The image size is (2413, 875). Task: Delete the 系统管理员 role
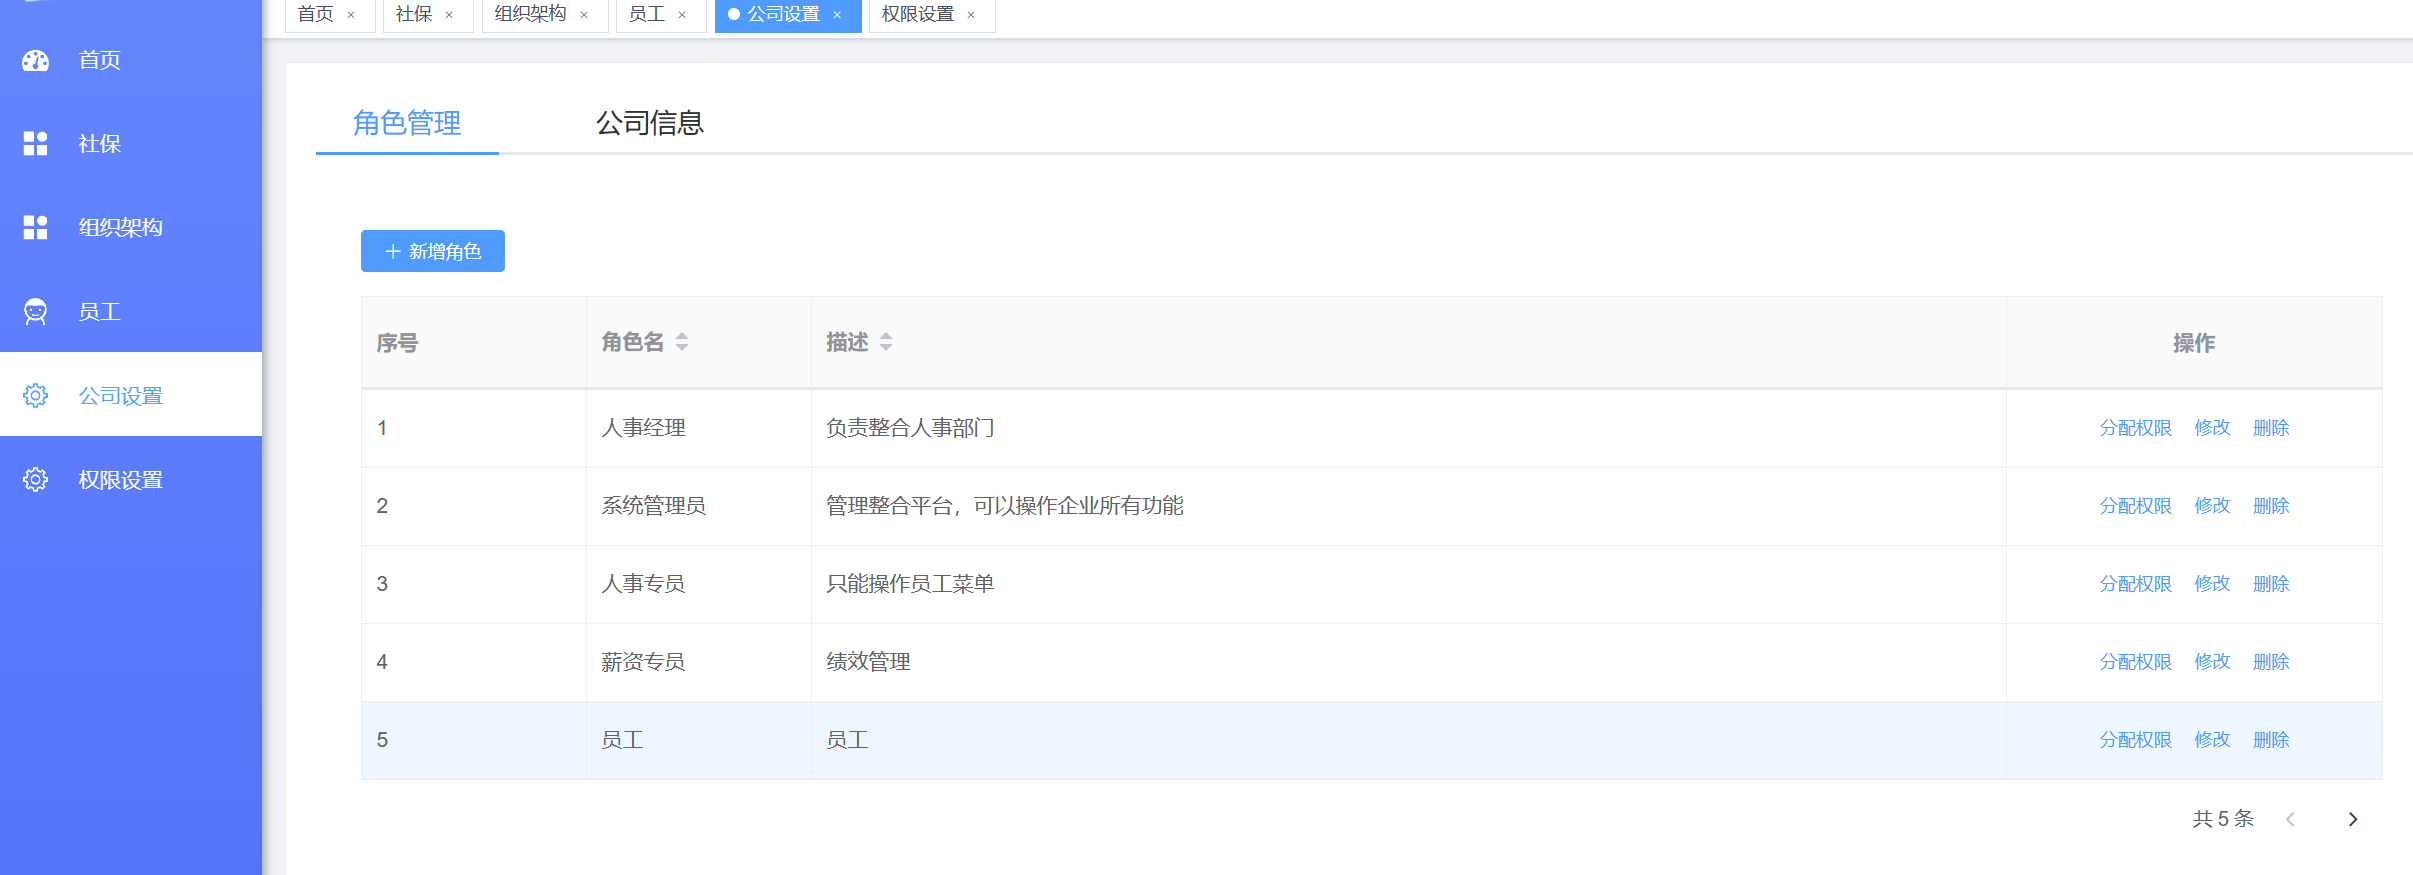(x=2271, y=506)
